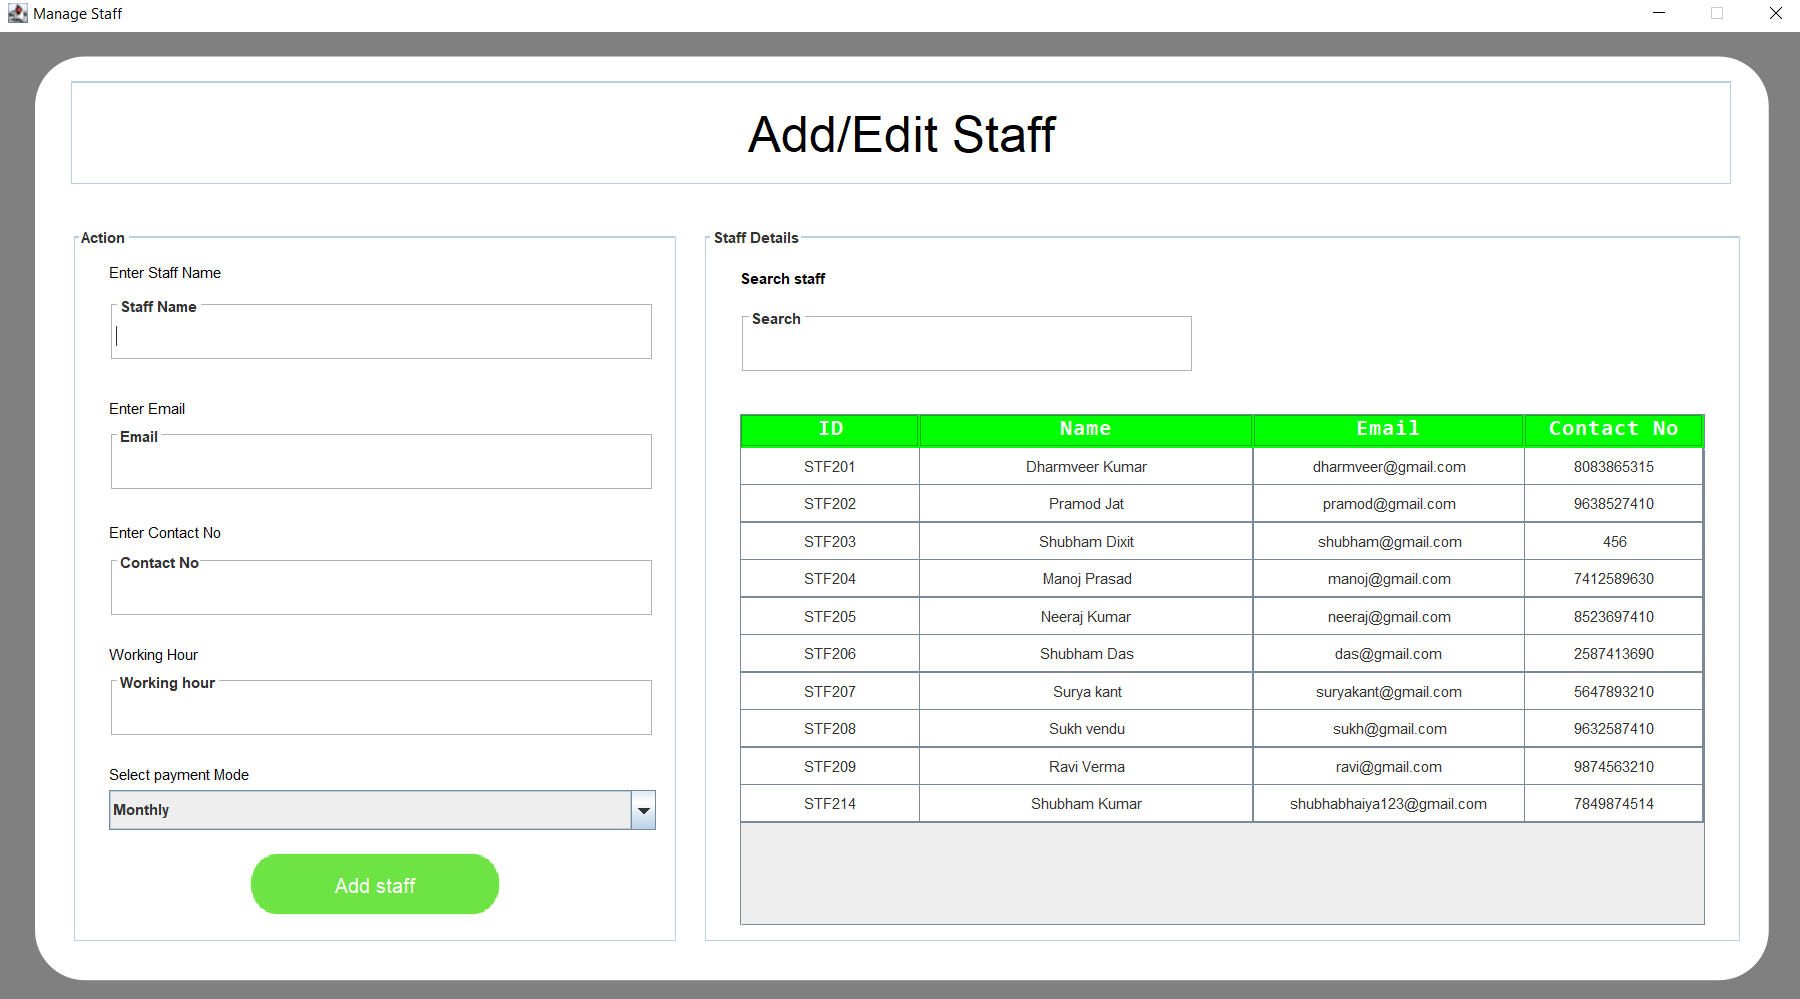Click the Contact No column header

click(x=1613, y=429)
